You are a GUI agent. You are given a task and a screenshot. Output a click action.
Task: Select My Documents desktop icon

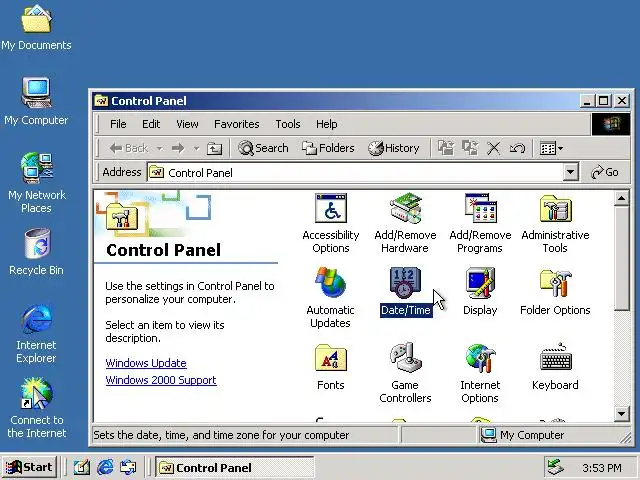pos(36,28)
